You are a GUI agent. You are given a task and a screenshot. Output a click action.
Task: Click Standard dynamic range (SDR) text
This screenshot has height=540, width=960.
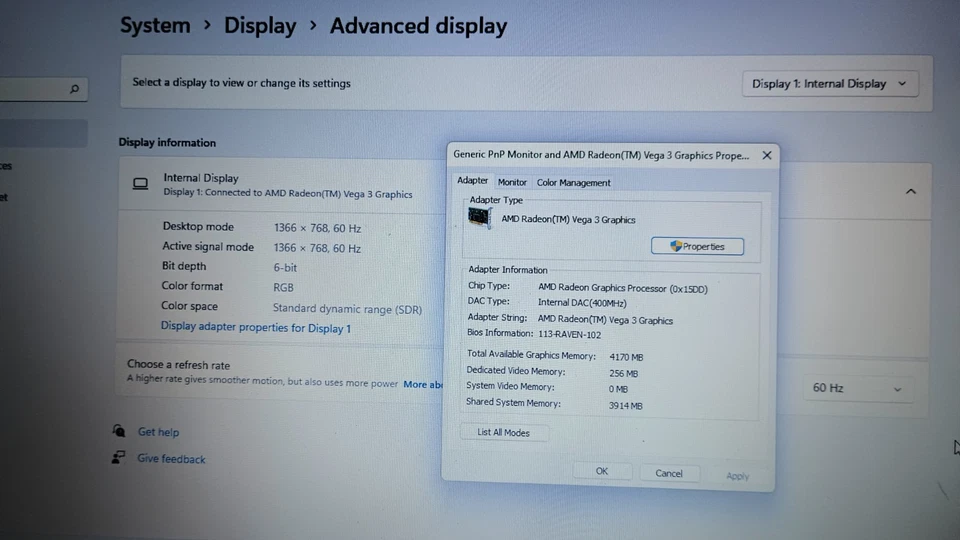tap(347, 309)
